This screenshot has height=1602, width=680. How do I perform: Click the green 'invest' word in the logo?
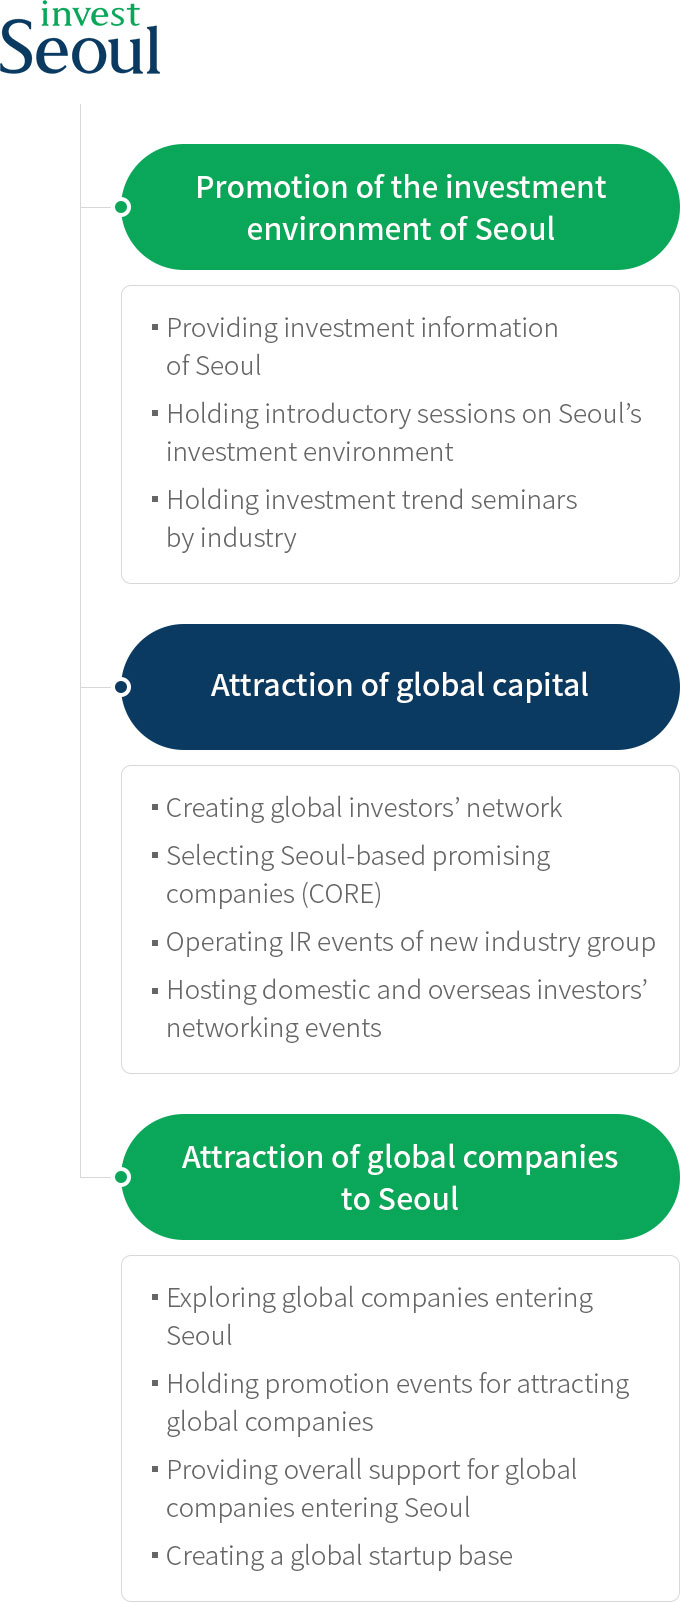[x=90, y=14]
